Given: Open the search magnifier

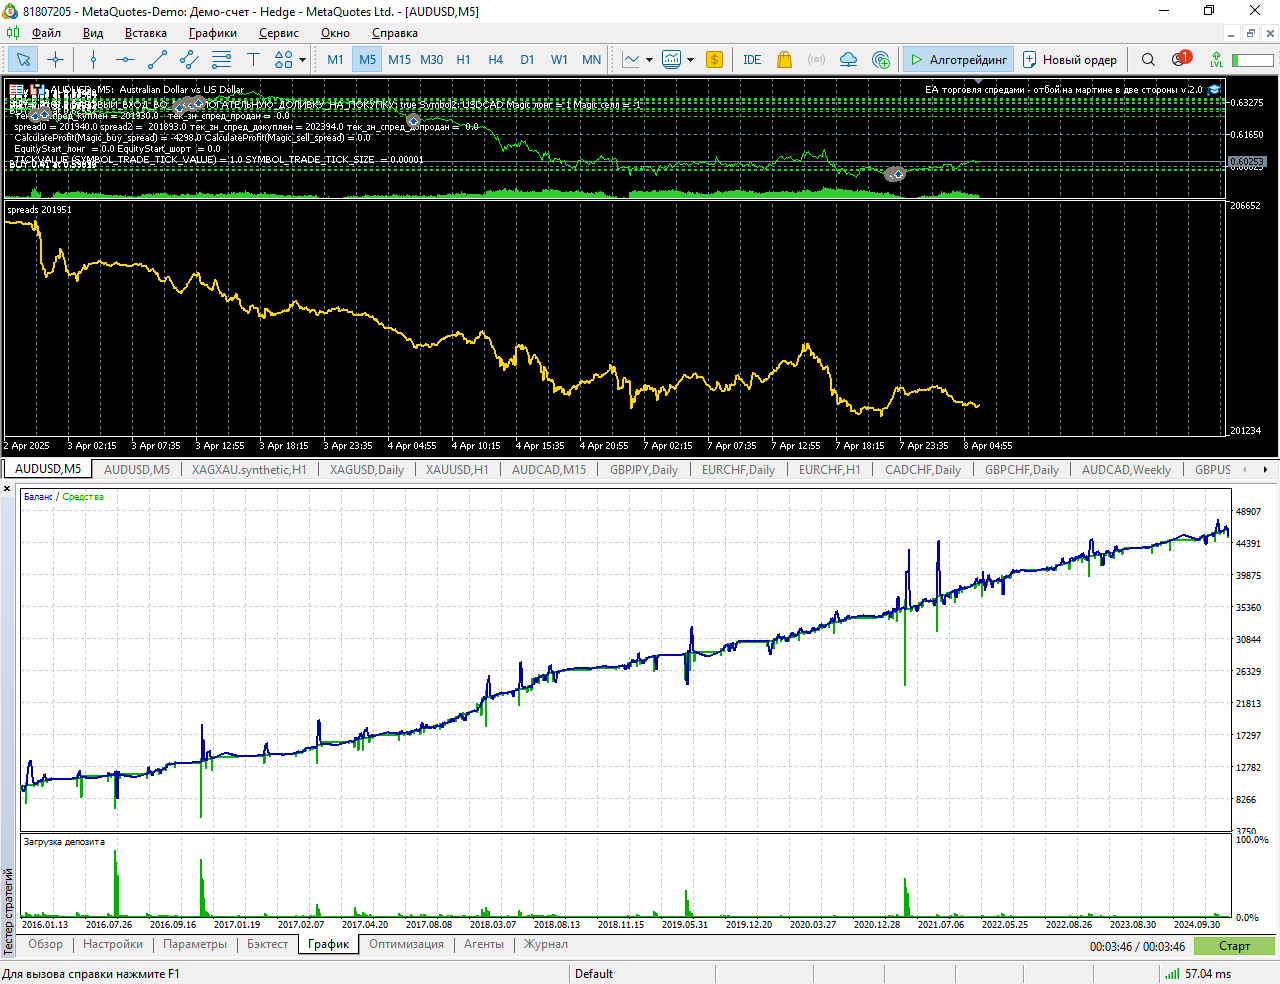Looking at the screenshot, I should coord(1148,60).
